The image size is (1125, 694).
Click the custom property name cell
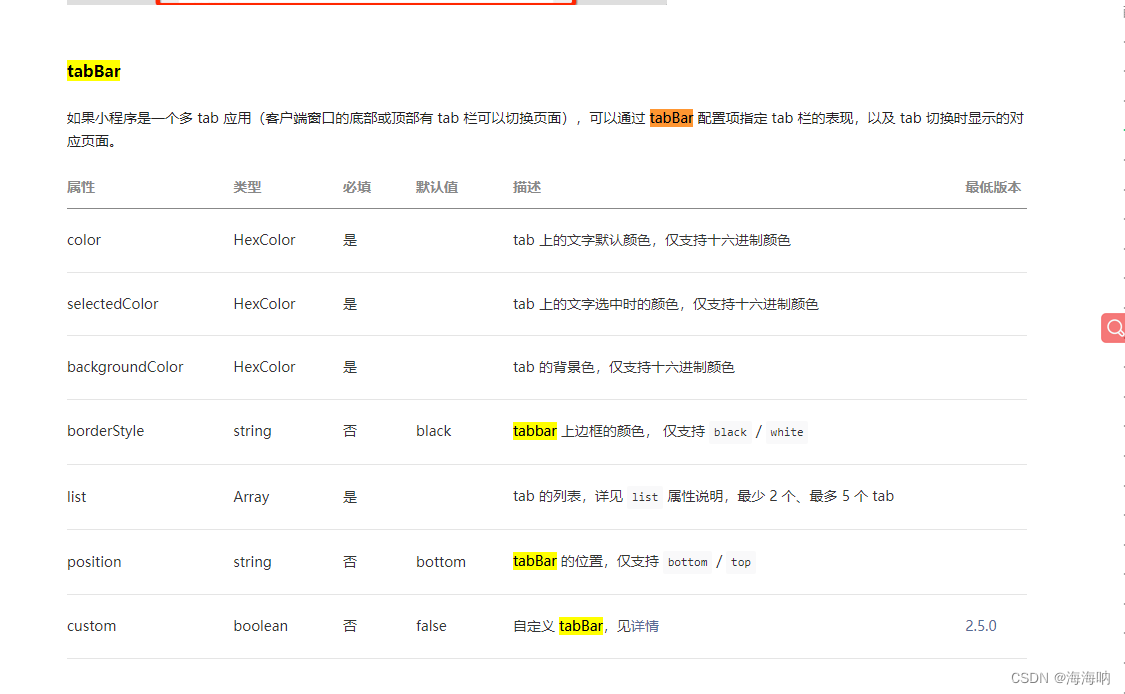coord(91,625)
